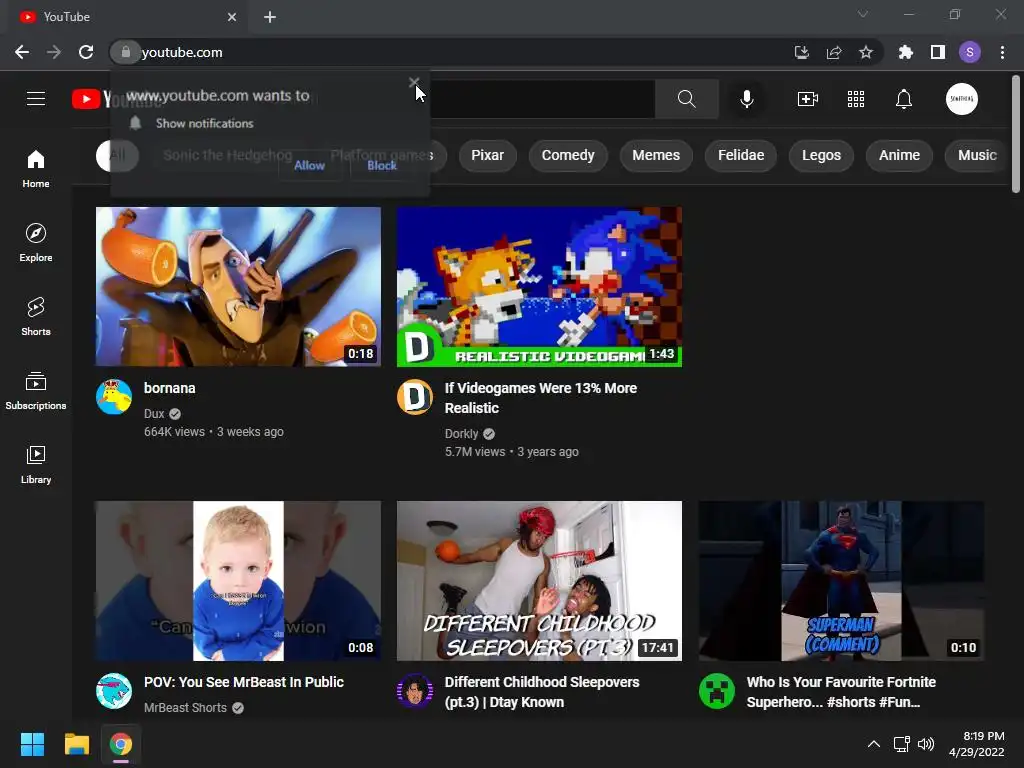The height and width of the screenshot is (768, 1024).
Task: Open the tab search dropdown arrow
Action: 863,14
